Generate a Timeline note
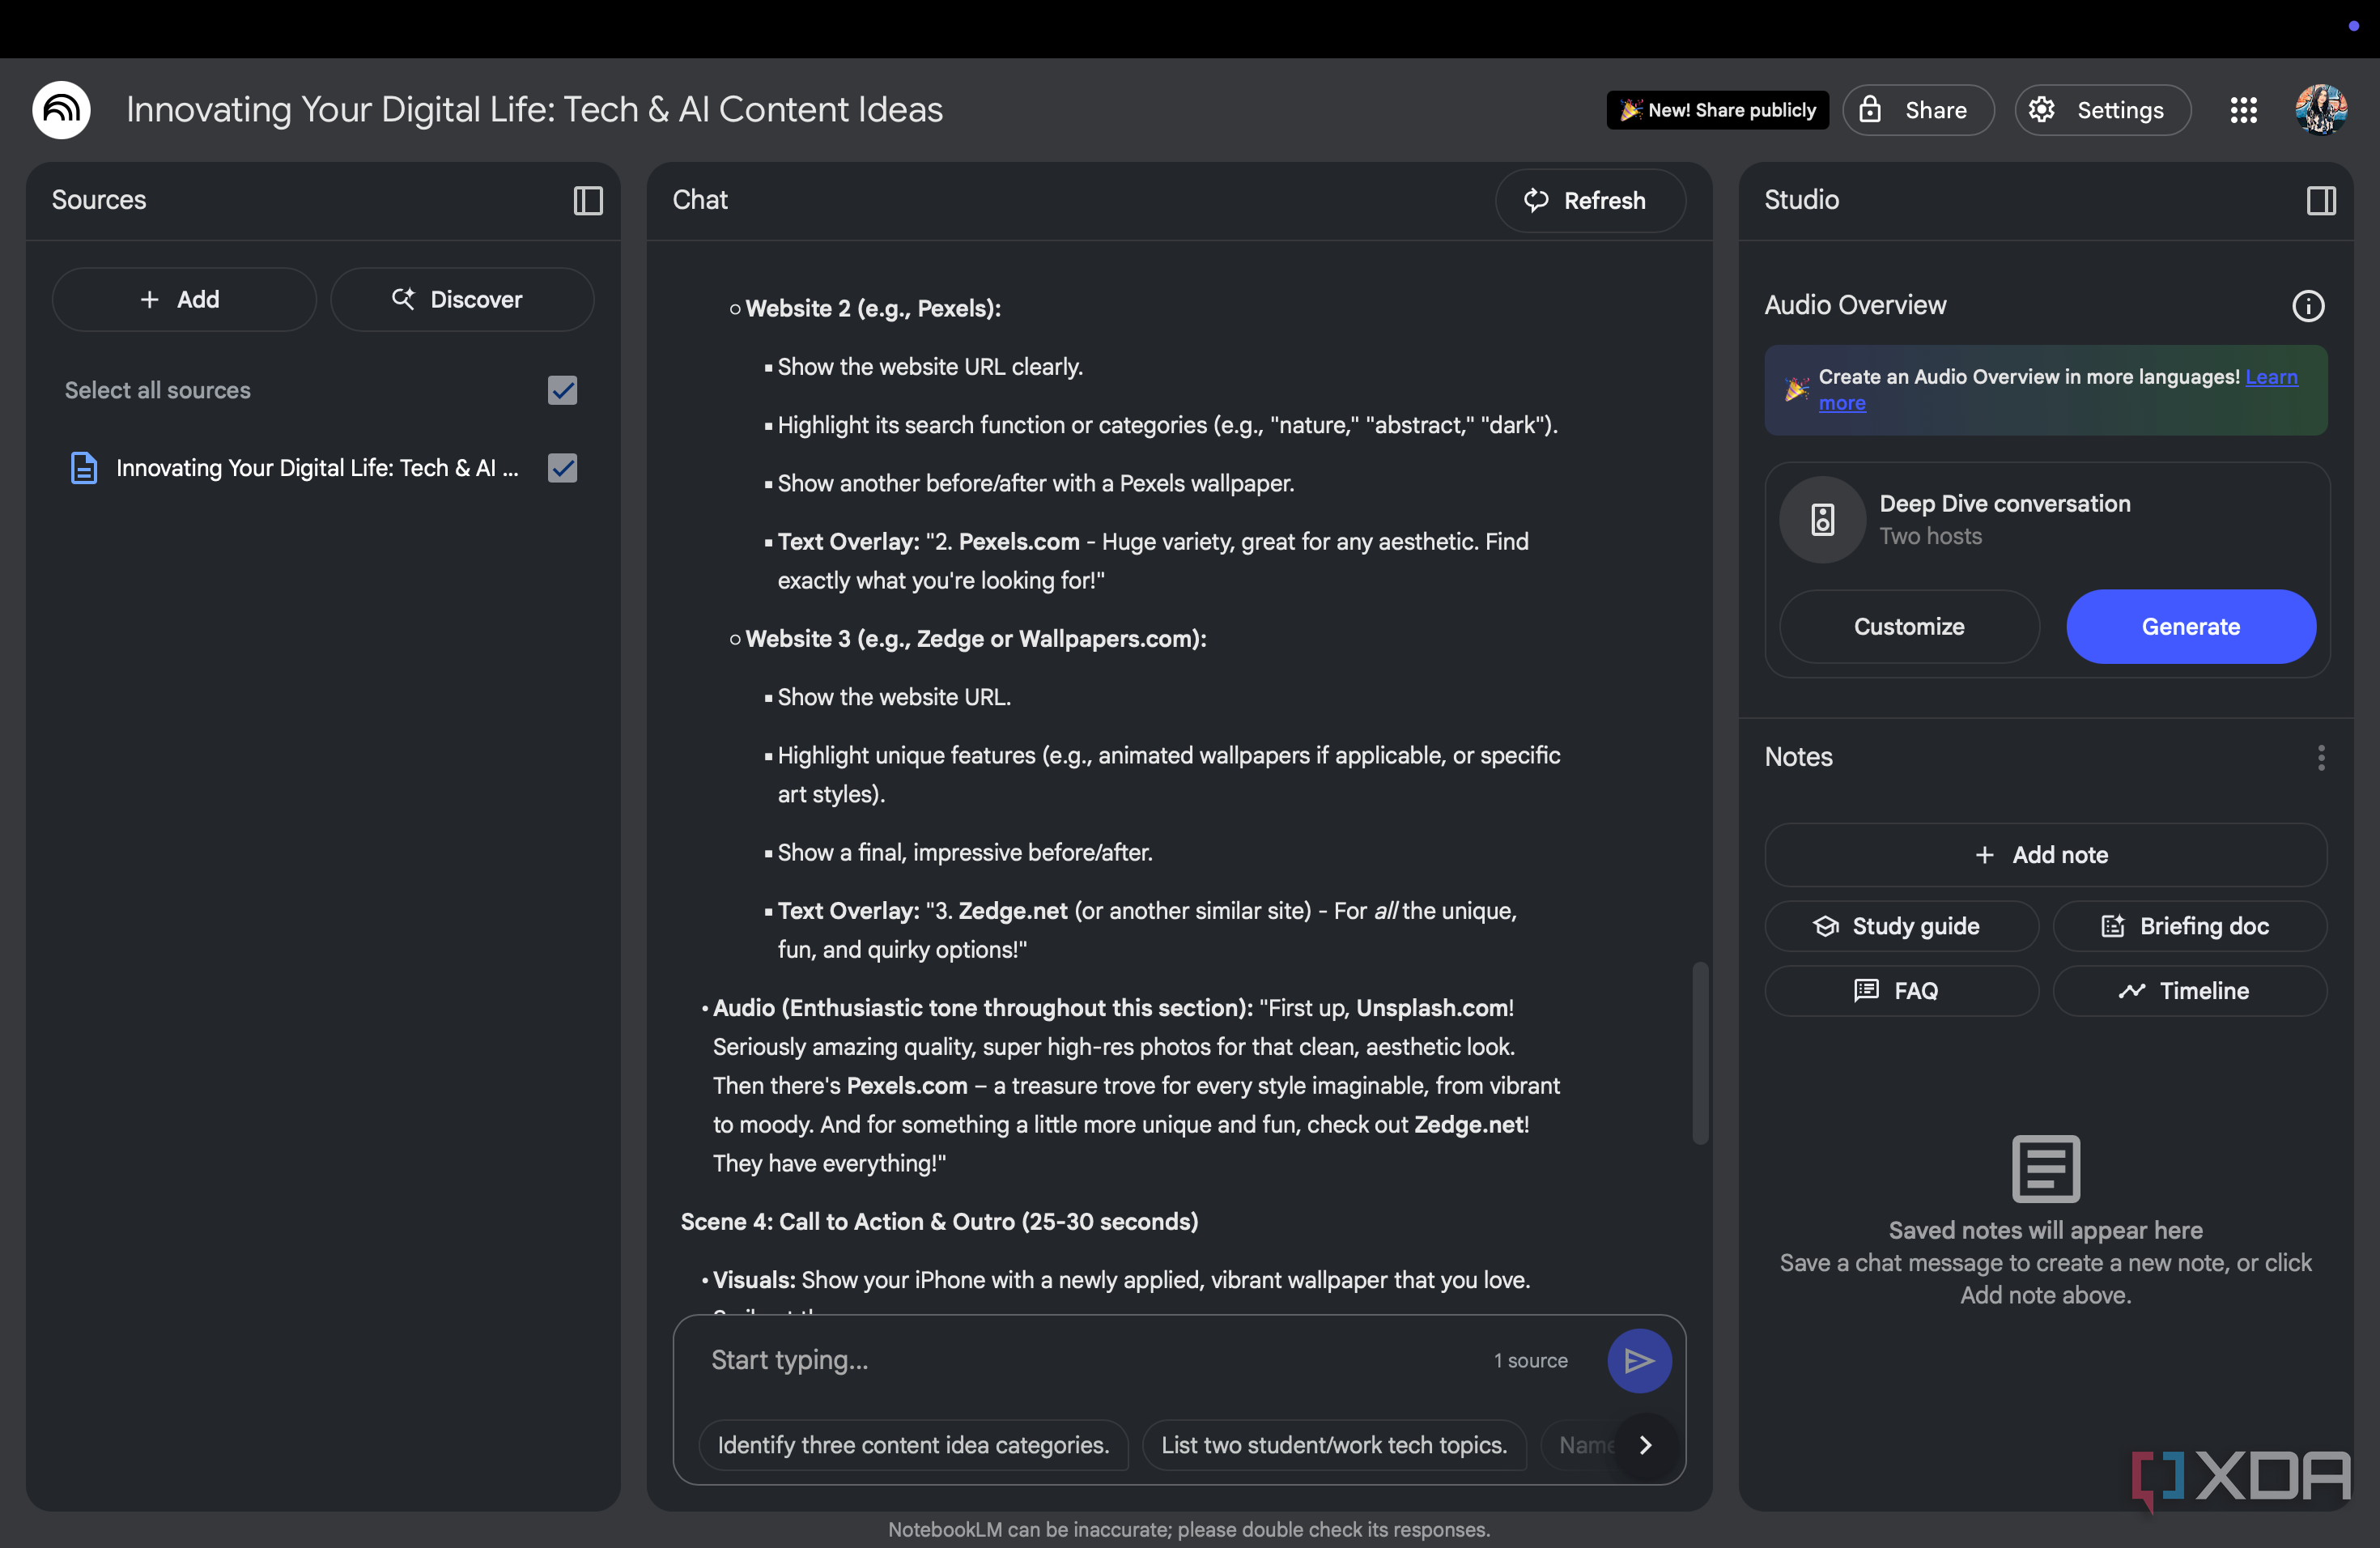 point(2189,990)
